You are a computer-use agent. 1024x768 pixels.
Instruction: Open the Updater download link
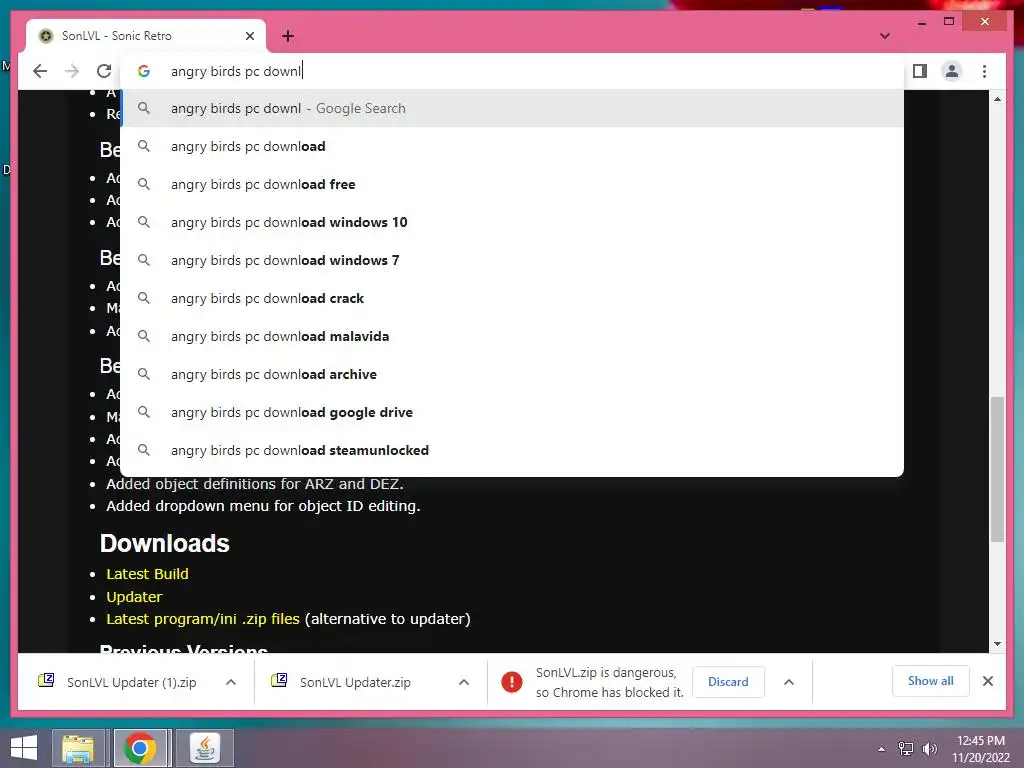134,597
